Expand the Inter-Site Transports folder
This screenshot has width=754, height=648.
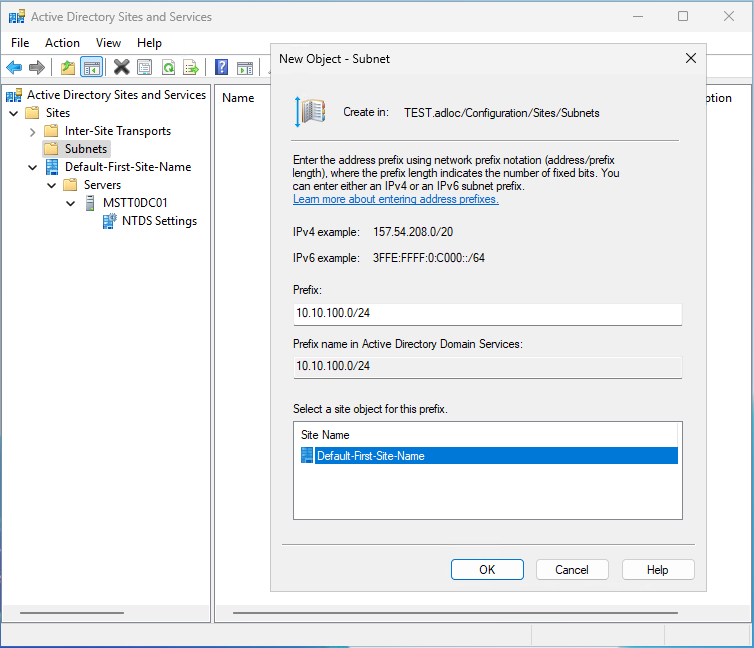coord(32,131)
